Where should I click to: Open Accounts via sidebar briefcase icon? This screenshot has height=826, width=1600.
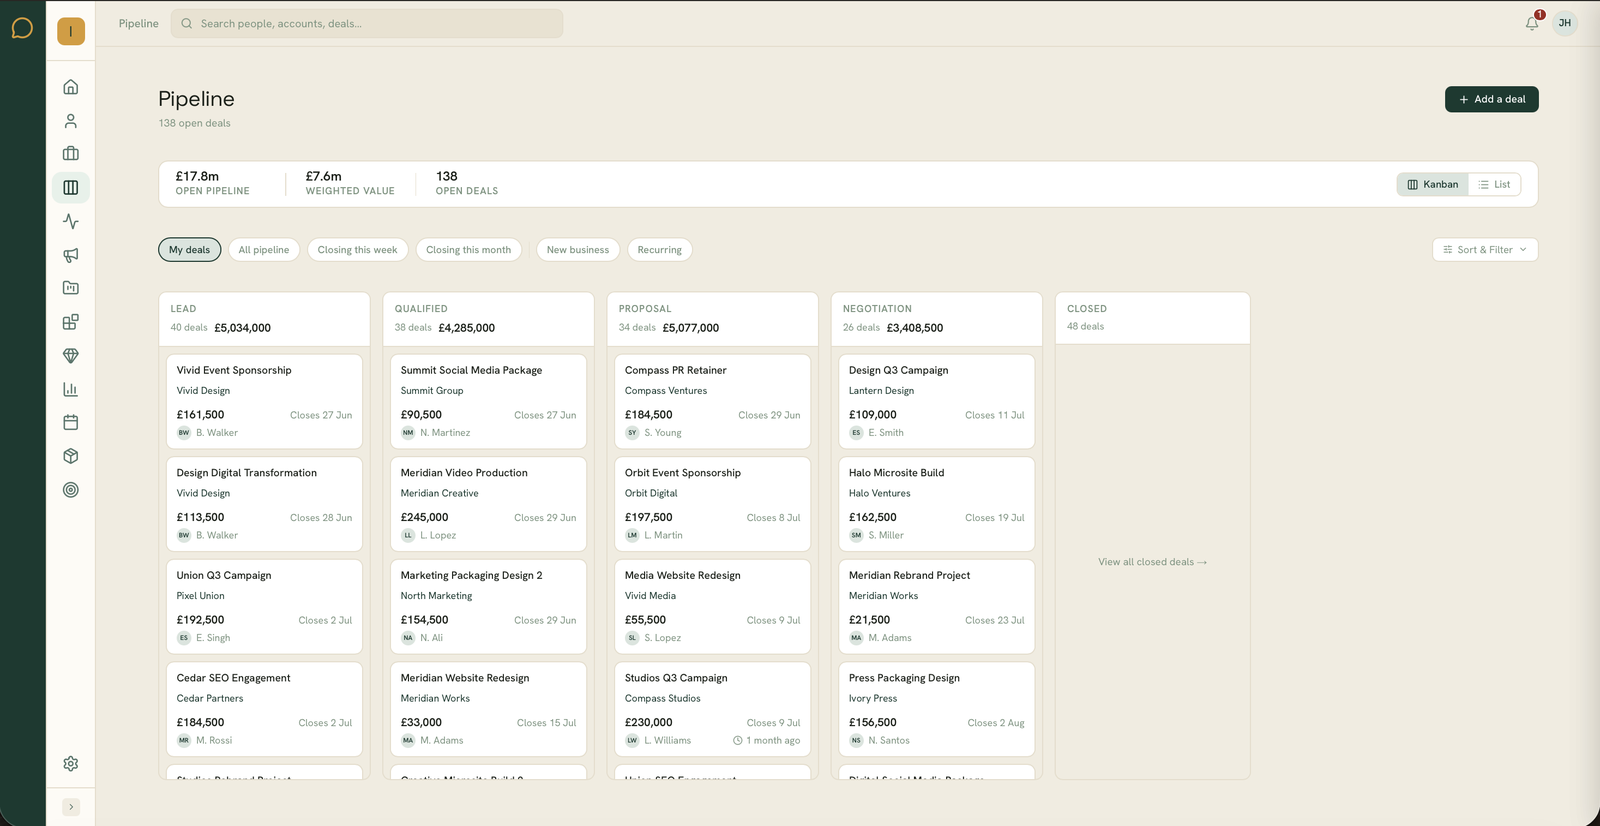coord(71,154)
